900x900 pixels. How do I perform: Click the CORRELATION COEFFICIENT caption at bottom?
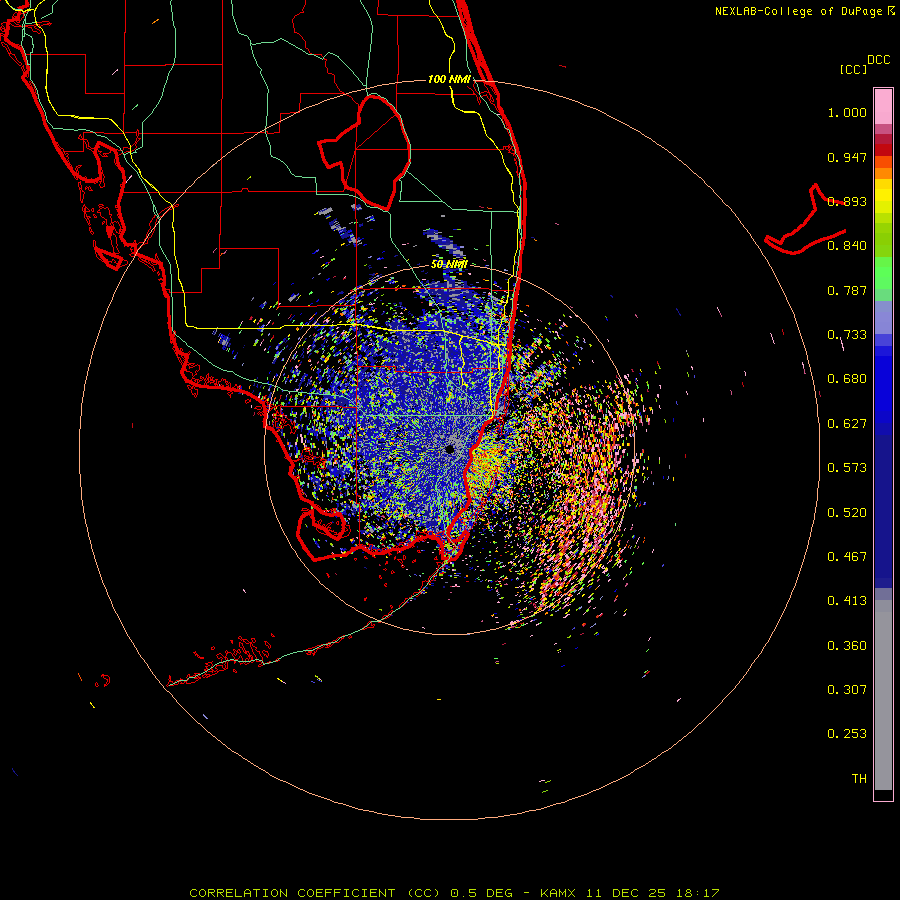pyautogui.click(x=454, y=893)
